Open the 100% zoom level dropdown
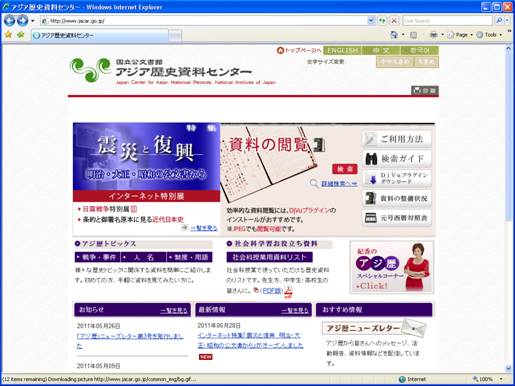Image resolution: width=515 pixels, height=386 pixels. coord(501,379)
